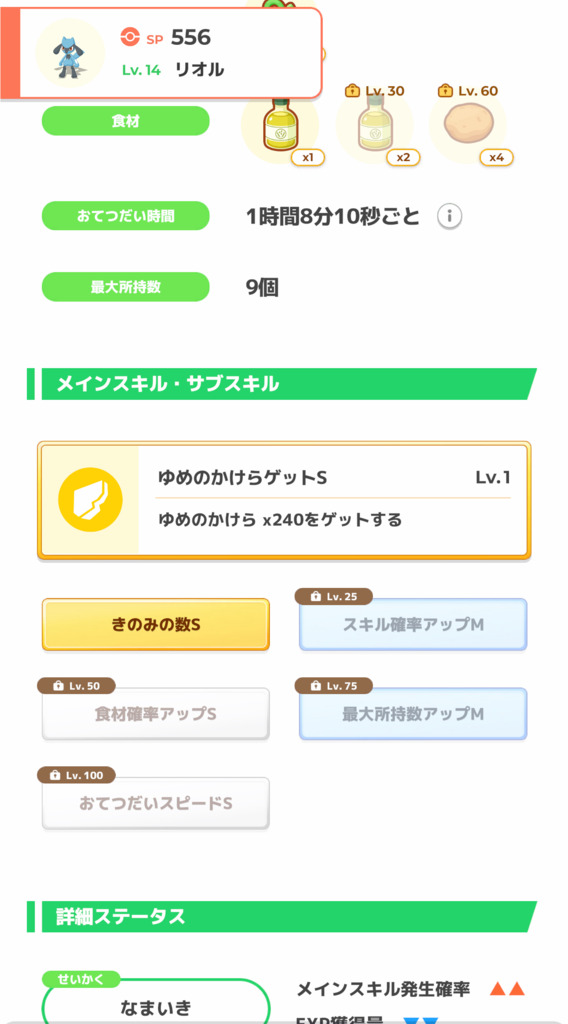Tap the Poké Ball SP icon
Viewport: 568px width, 1024px height.
pos(131,37)
